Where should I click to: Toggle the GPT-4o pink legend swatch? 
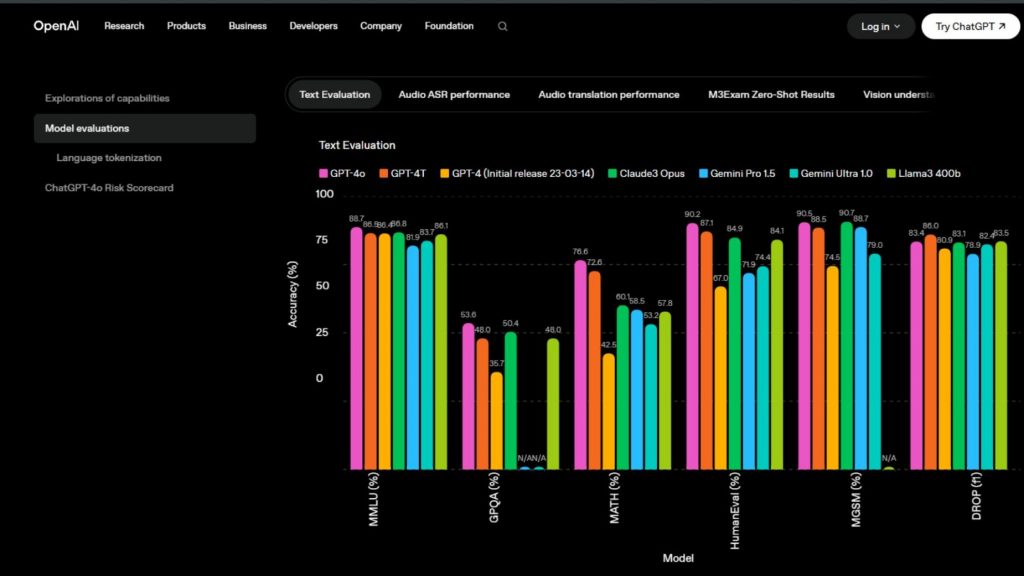point(323,174)
